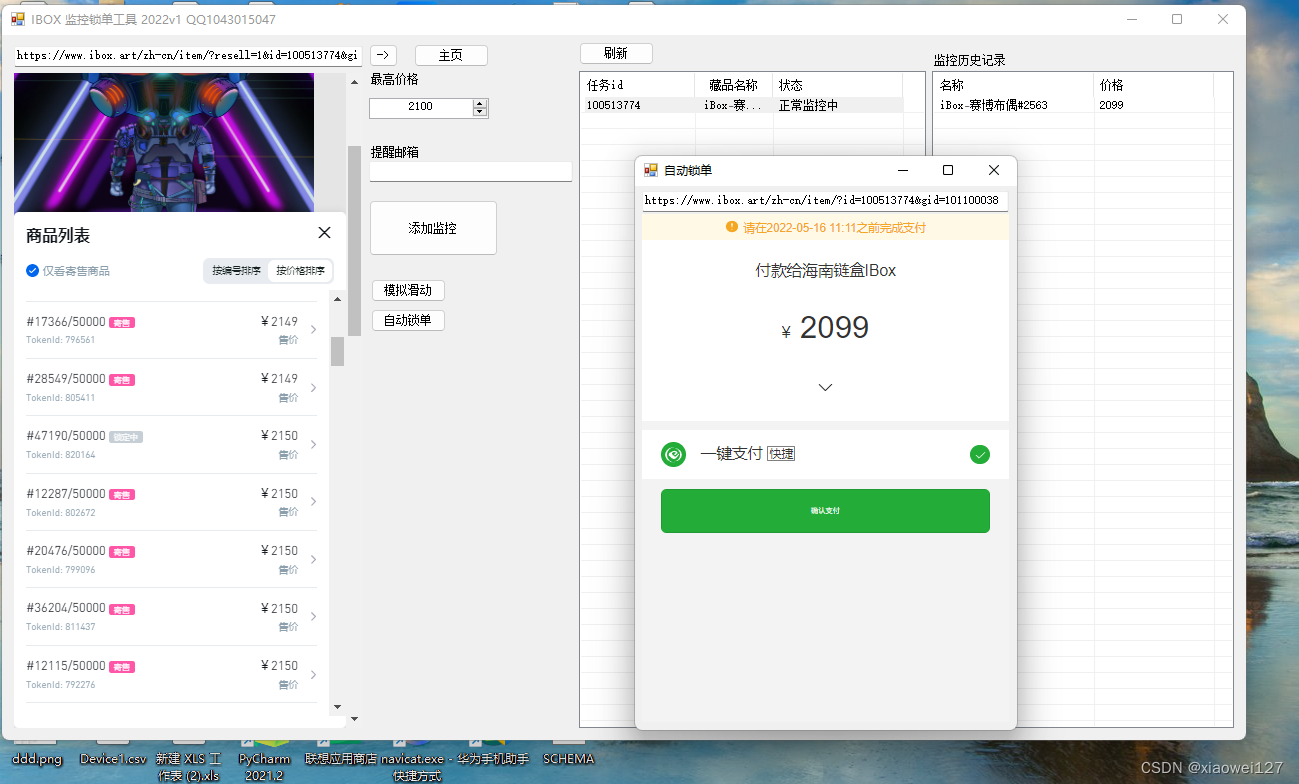
Task: Open chevron for item #17366/50000
Action: tap(314, 330)
